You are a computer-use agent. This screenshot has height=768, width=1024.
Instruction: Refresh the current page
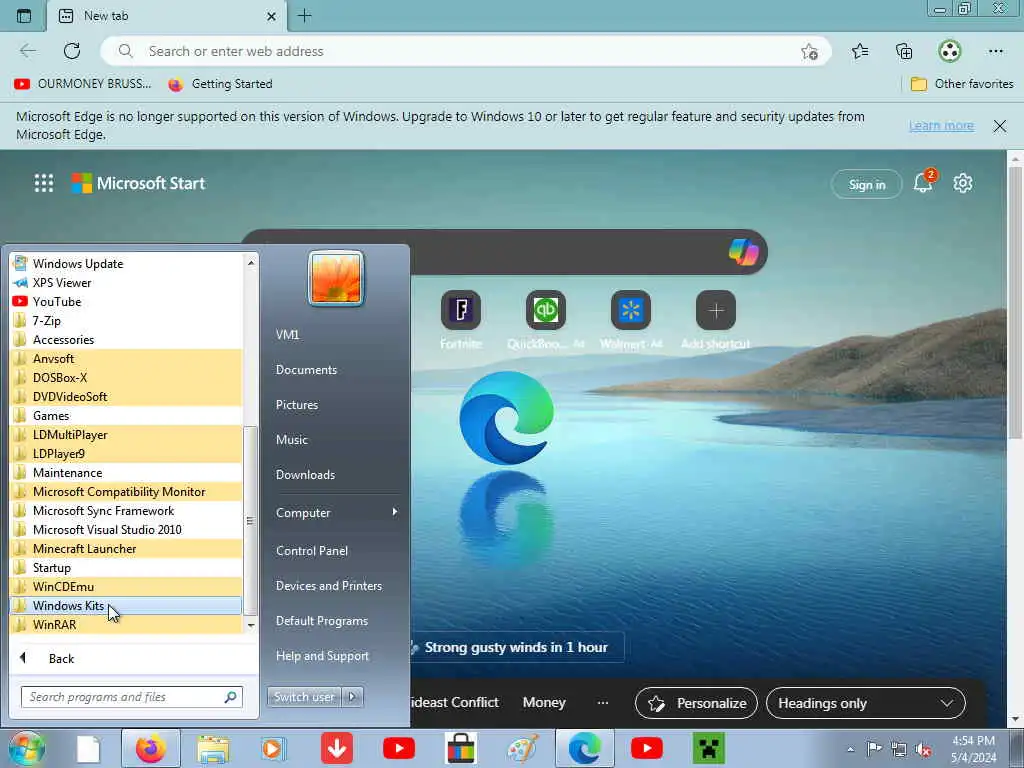pyautogui.click(x=72, y=51)
